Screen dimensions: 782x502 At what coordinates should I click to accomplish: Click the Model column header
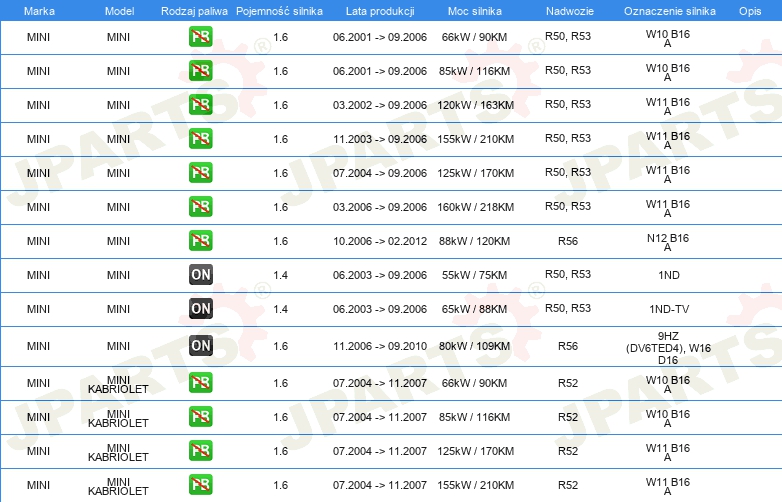click(119, 11)
